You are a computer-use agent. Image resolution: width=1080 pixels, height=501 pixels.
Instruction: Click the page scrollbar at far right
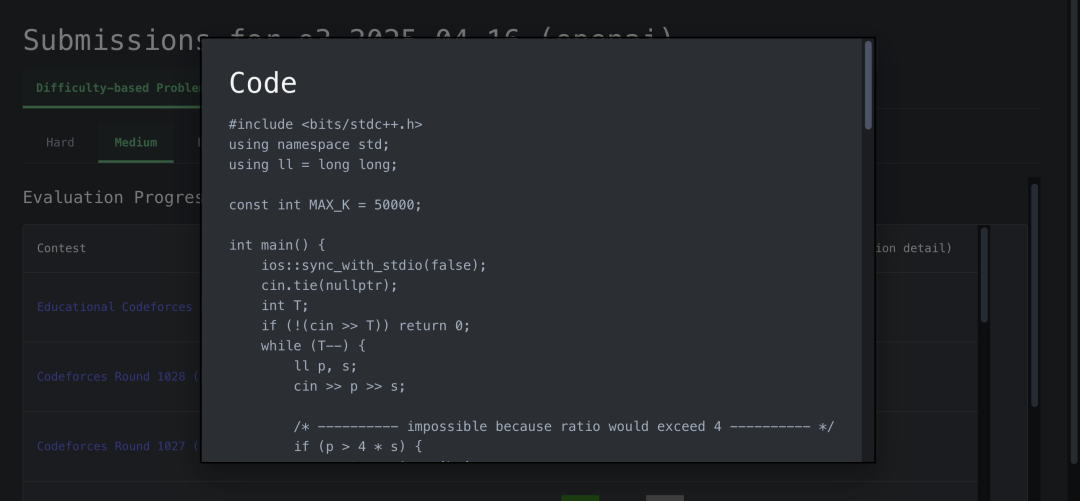[1034, 295]
